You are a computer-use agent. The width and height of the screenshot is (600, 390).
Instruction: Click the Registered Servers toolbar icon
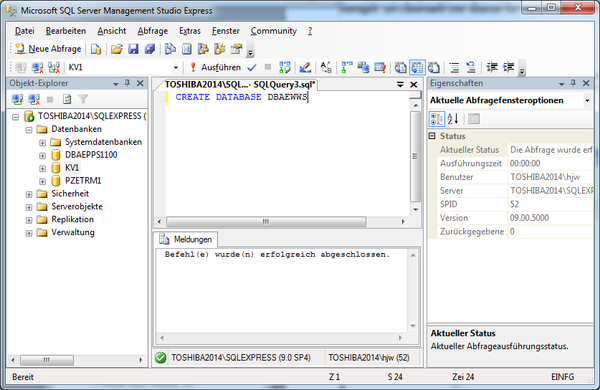tap(170, 49)
